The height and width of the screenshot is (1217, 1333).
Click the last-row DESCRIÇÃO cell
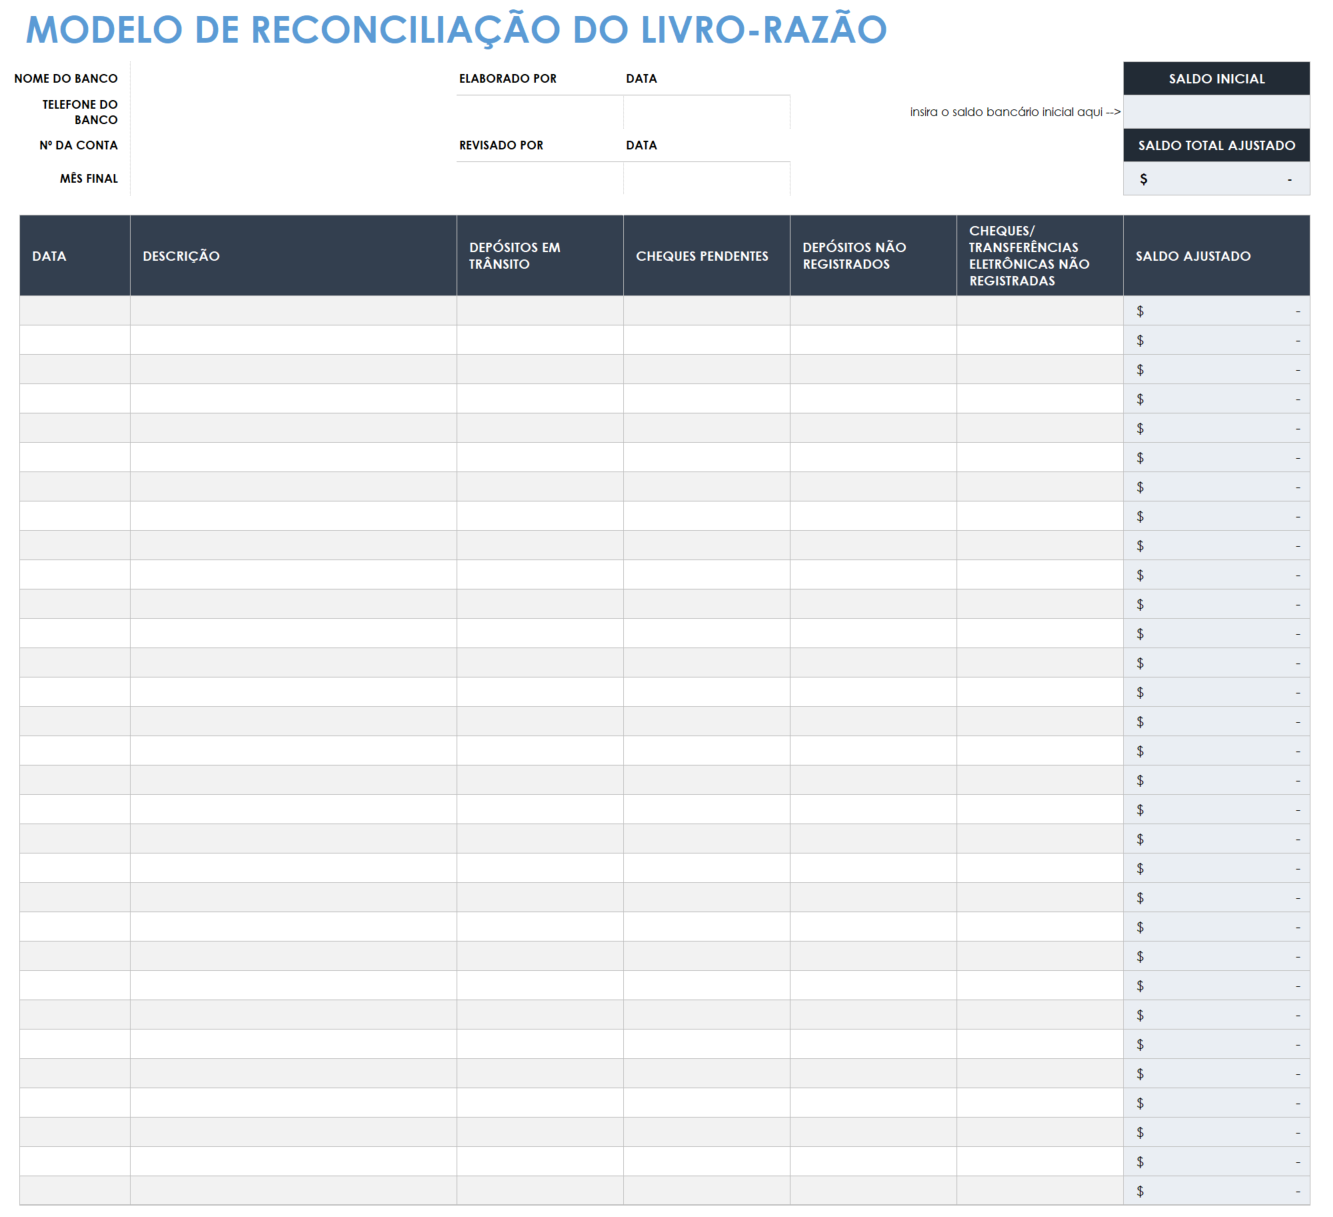[x=293, y=1191]
